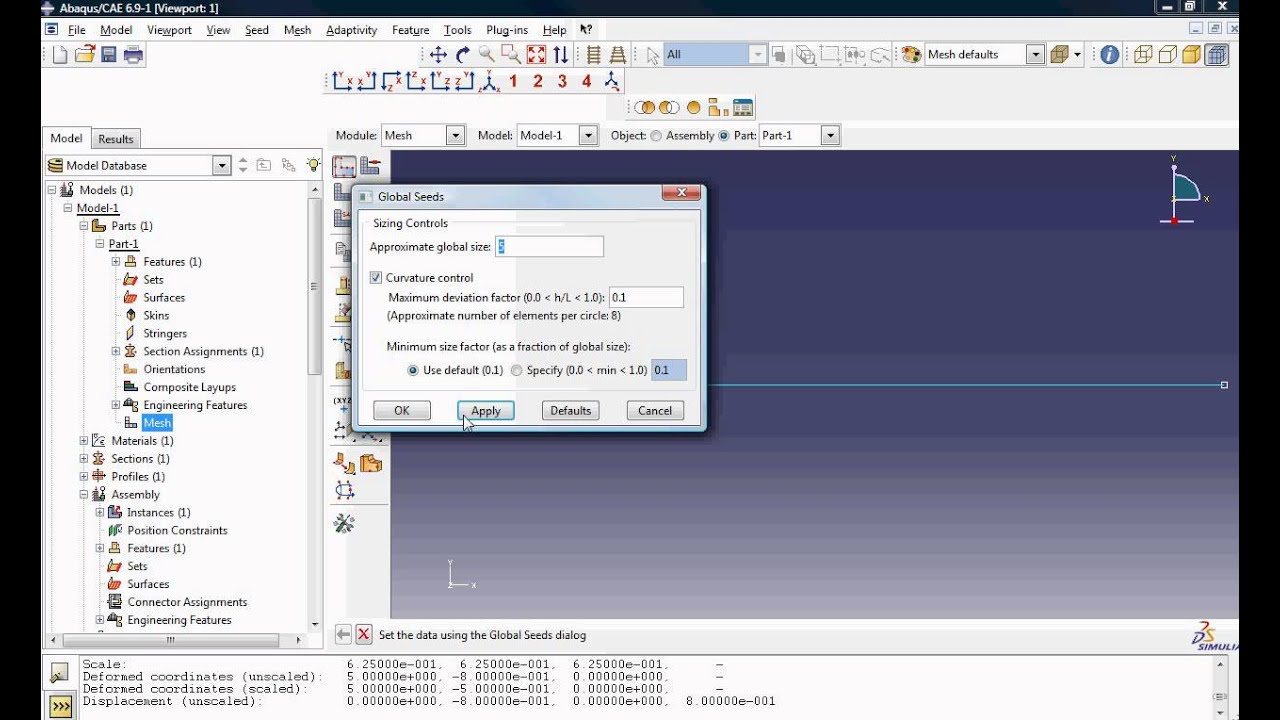
Task: Click the Auto-Fit View icon
Action: [536, 55]
